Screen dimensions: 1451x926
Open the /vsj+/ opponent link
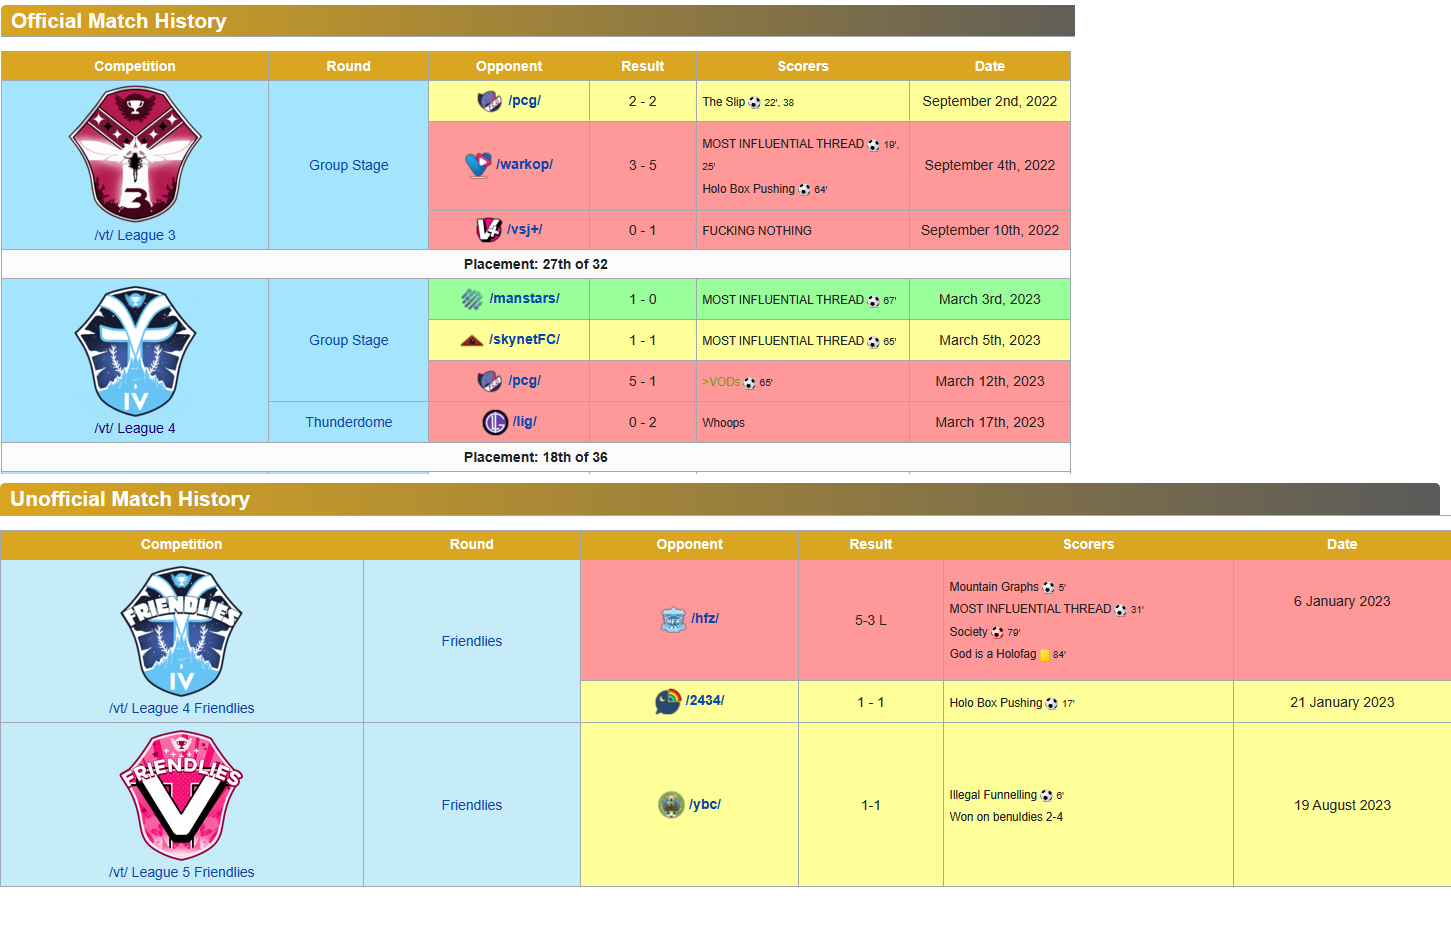tap(524, 229)
